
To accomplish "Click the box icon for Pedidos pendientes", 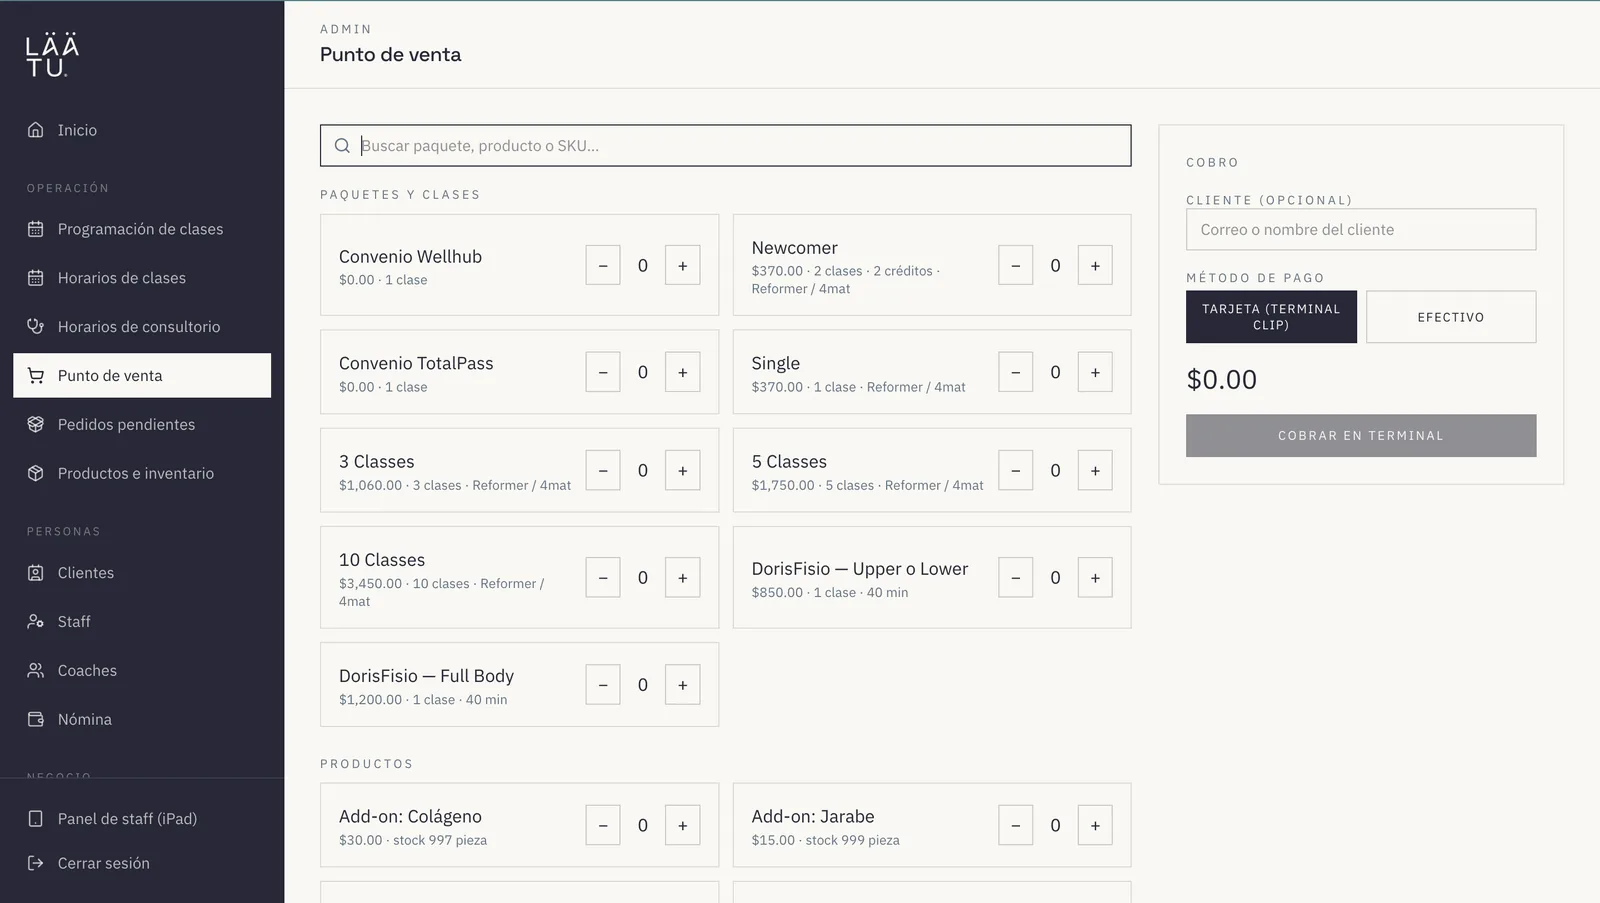I will [x=36, y=425].
